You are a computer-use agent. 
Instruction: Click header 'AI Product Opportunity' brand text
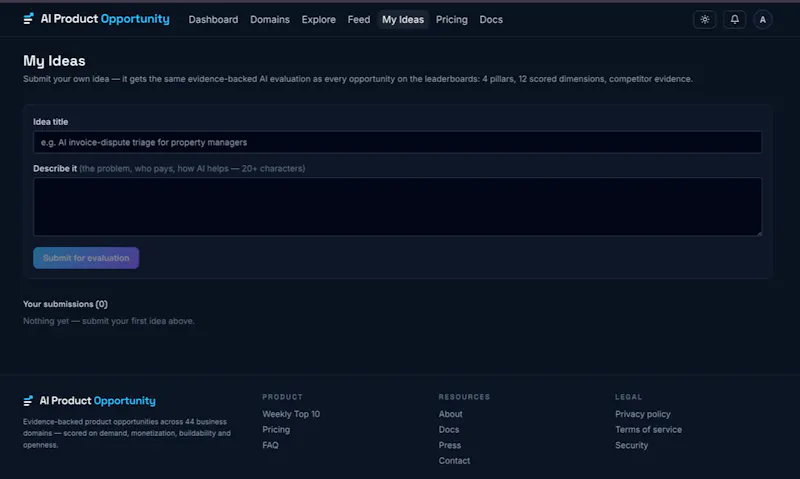[105, 19]
